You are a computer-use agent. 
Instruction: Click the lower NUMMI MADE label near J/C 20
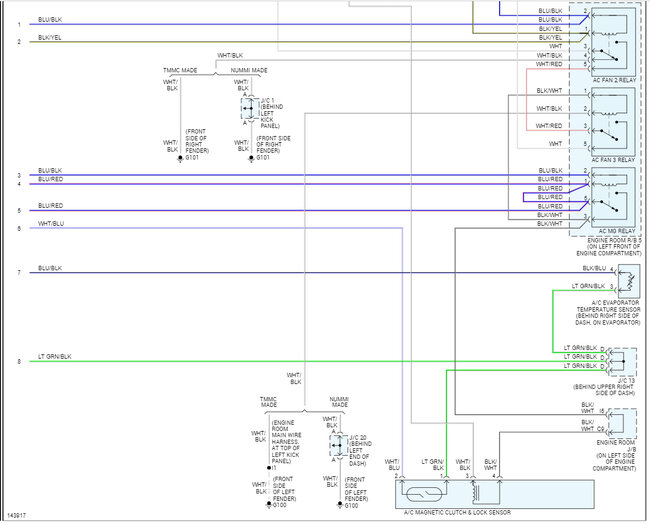(x=339, y=402)
